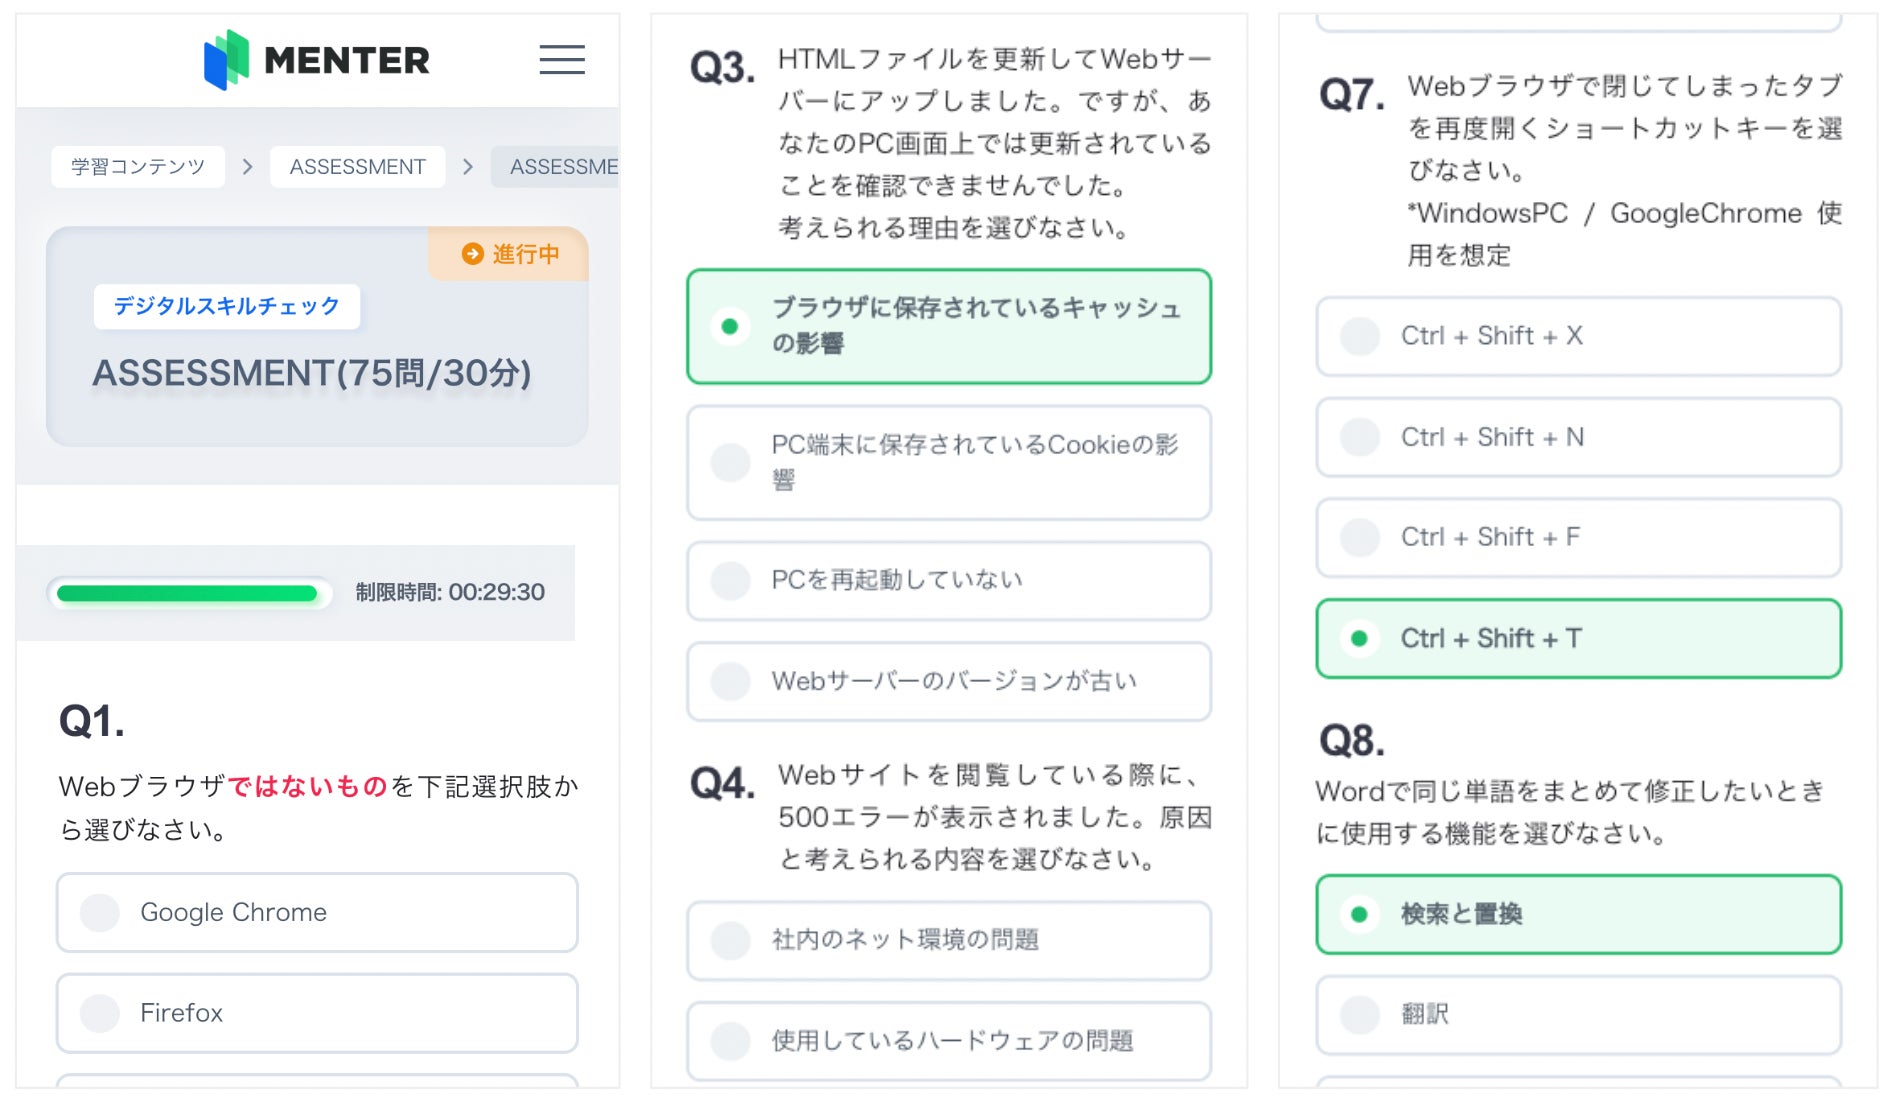Click the green time limit progress bar
1892x1102 pixels.
pos(188,594)
